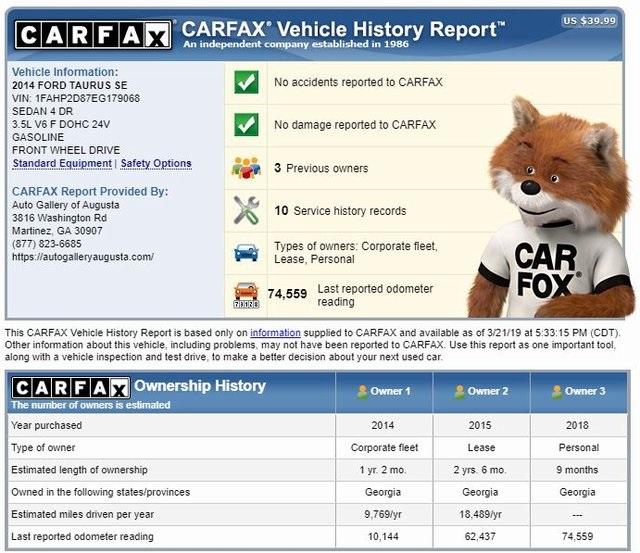
Task: Click the 74,559 odometer value in summary
Action: pos(287,294)
